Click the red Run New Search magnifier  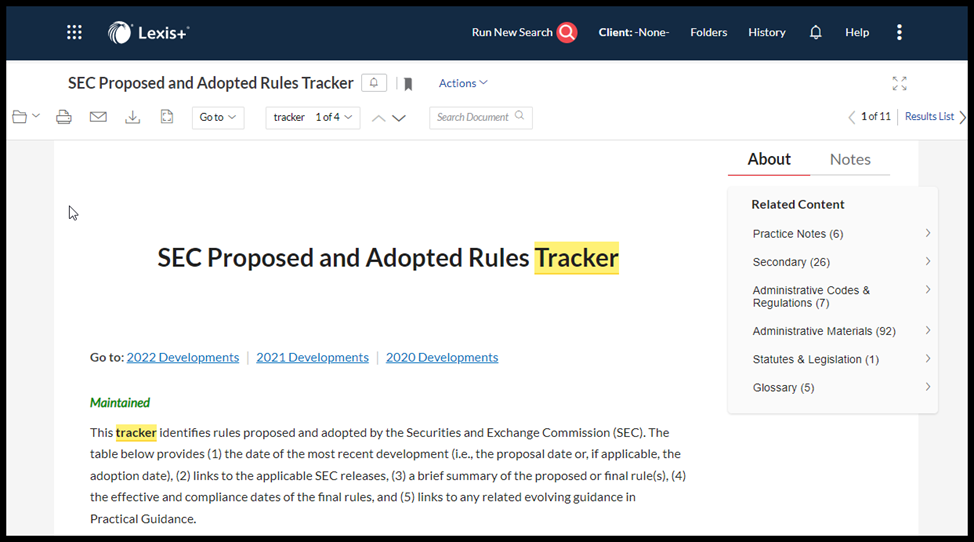[567, 32]
